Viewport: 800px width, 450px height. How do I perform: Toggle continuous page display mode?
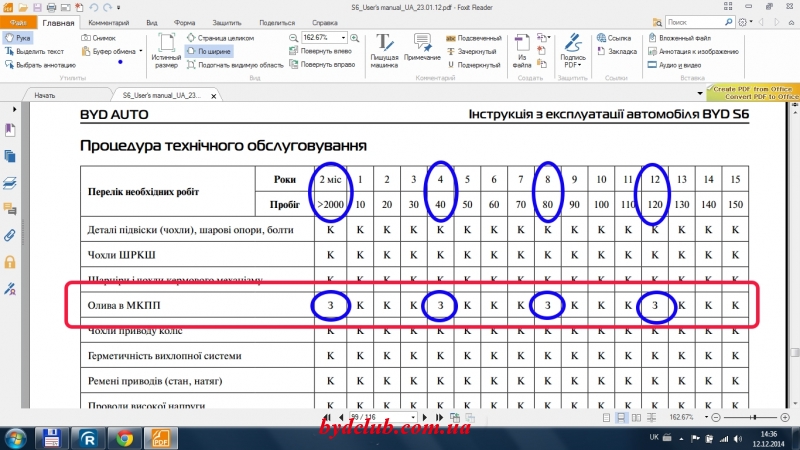[x=621, y=417]
